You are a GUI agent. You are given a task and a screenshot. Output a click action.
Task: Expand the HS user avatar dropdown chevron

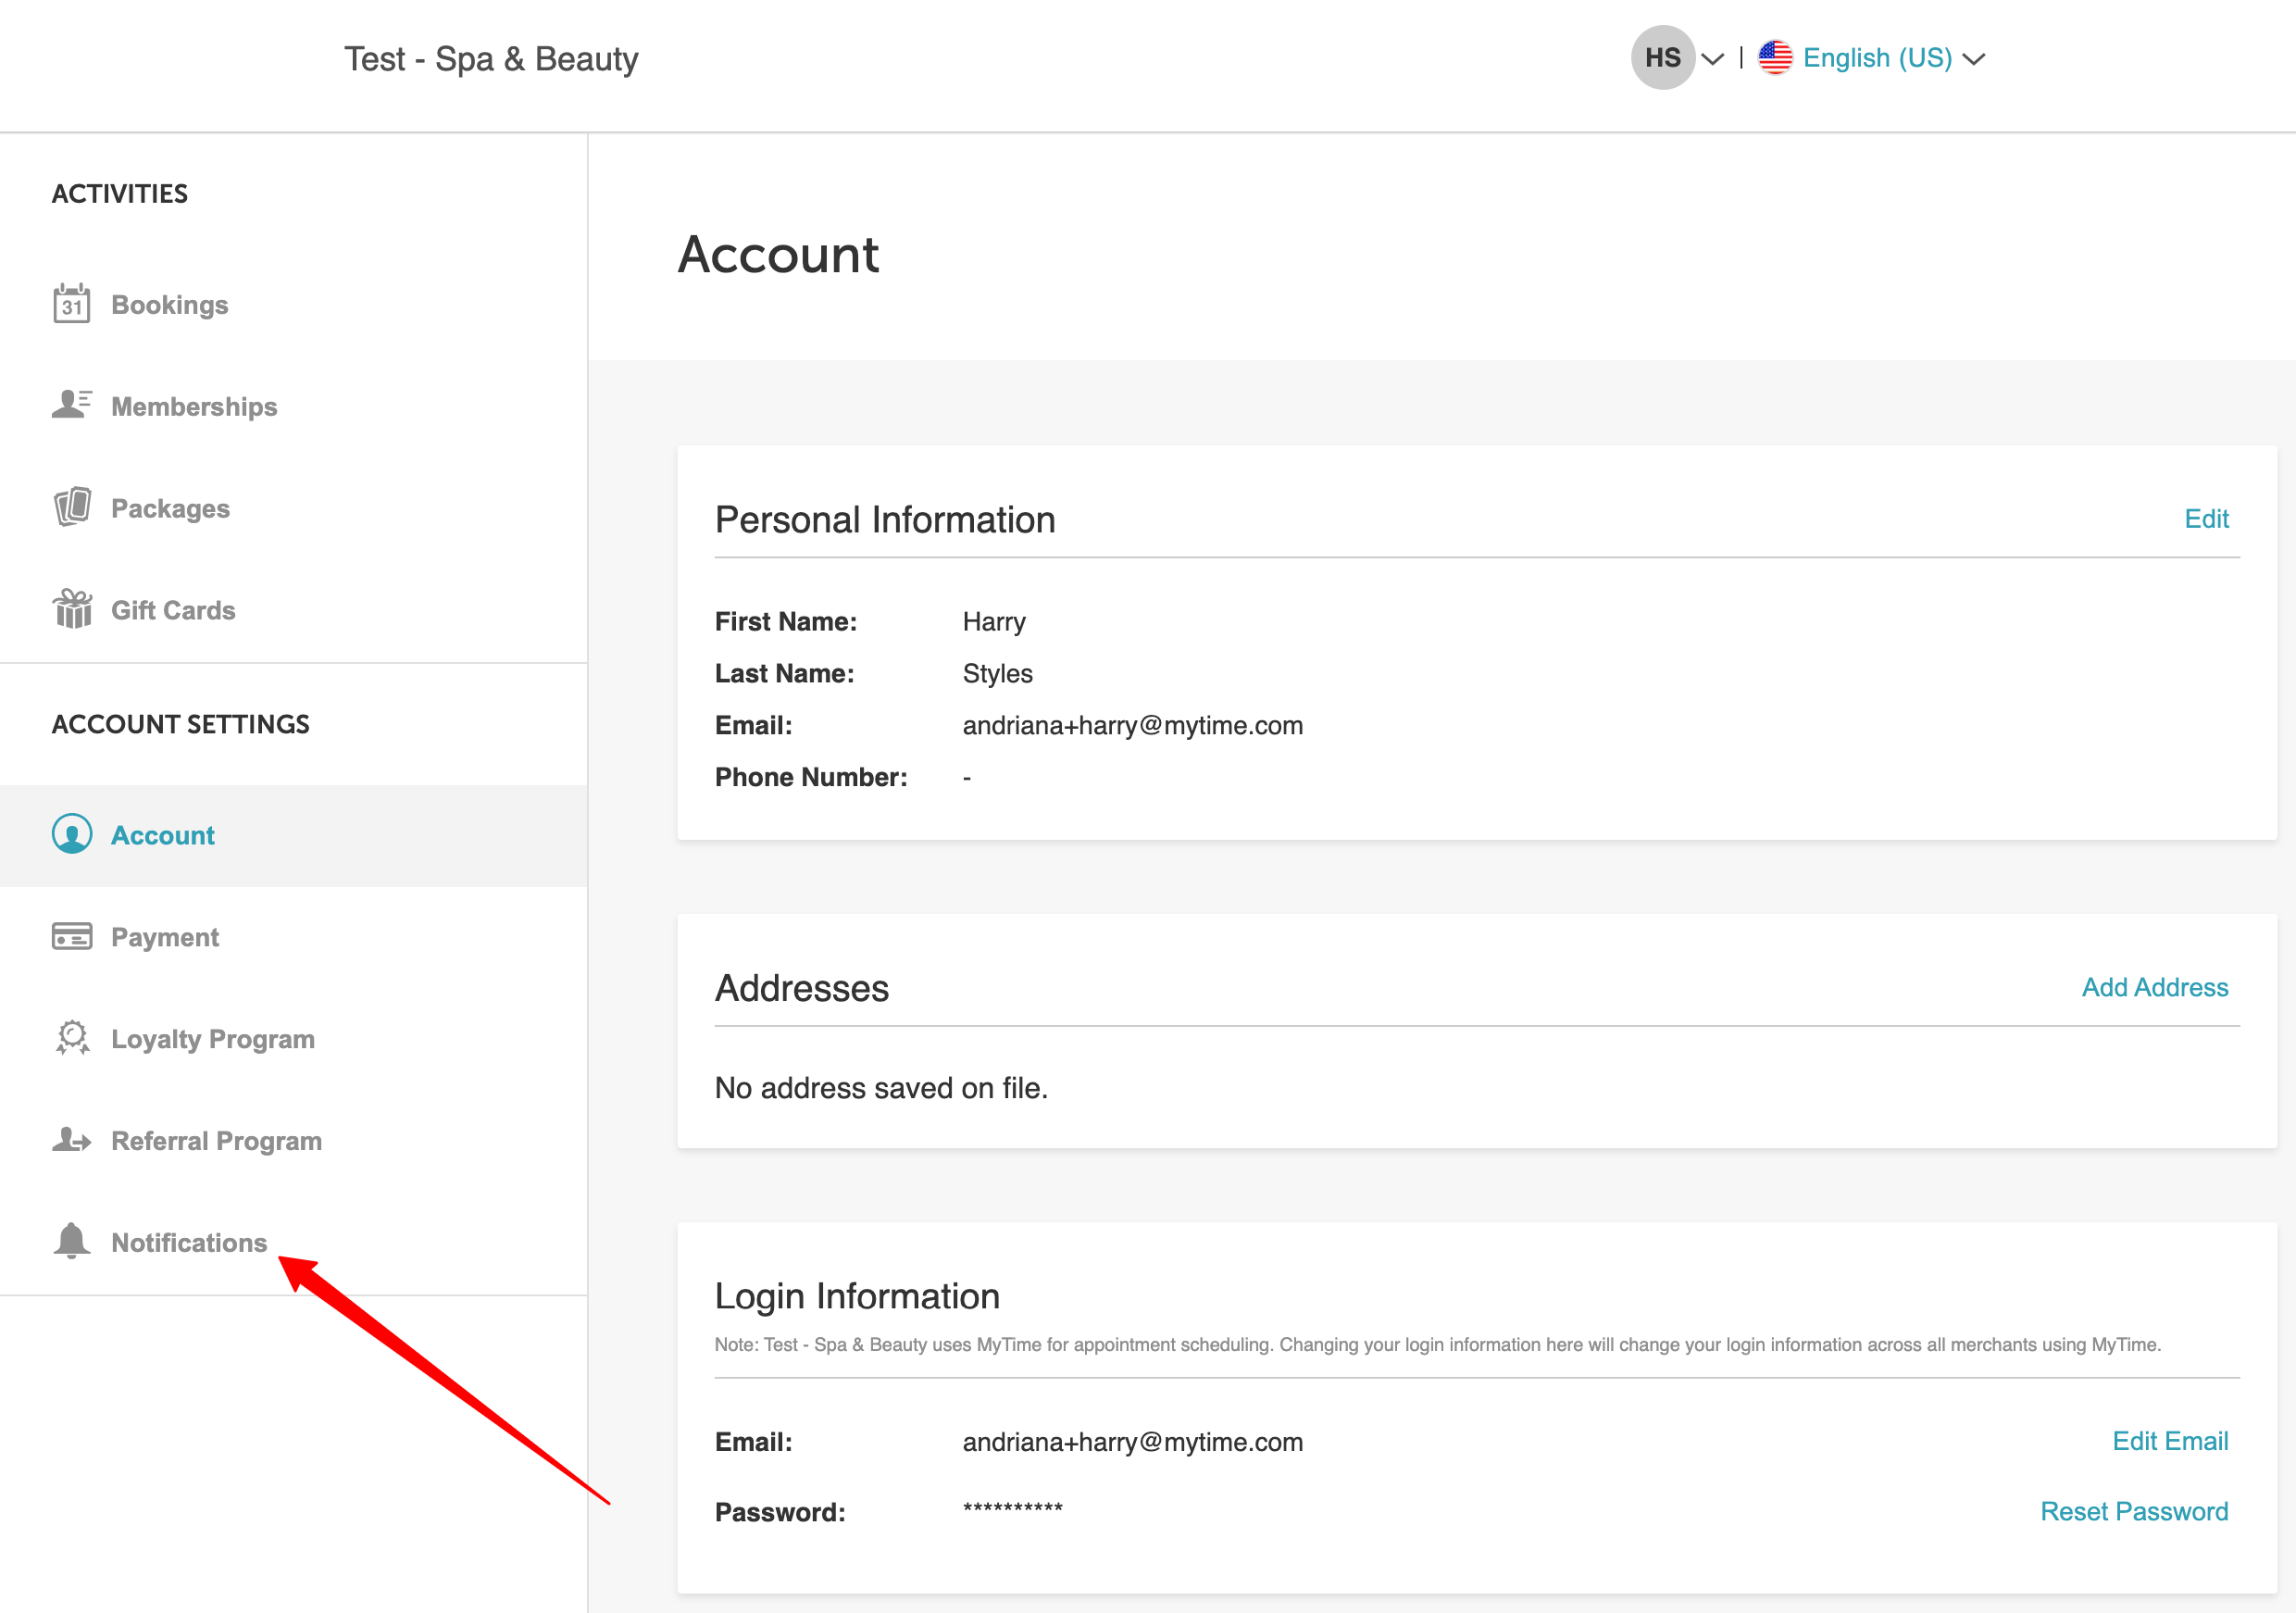pyautogui.click(x=1713, y=59)
